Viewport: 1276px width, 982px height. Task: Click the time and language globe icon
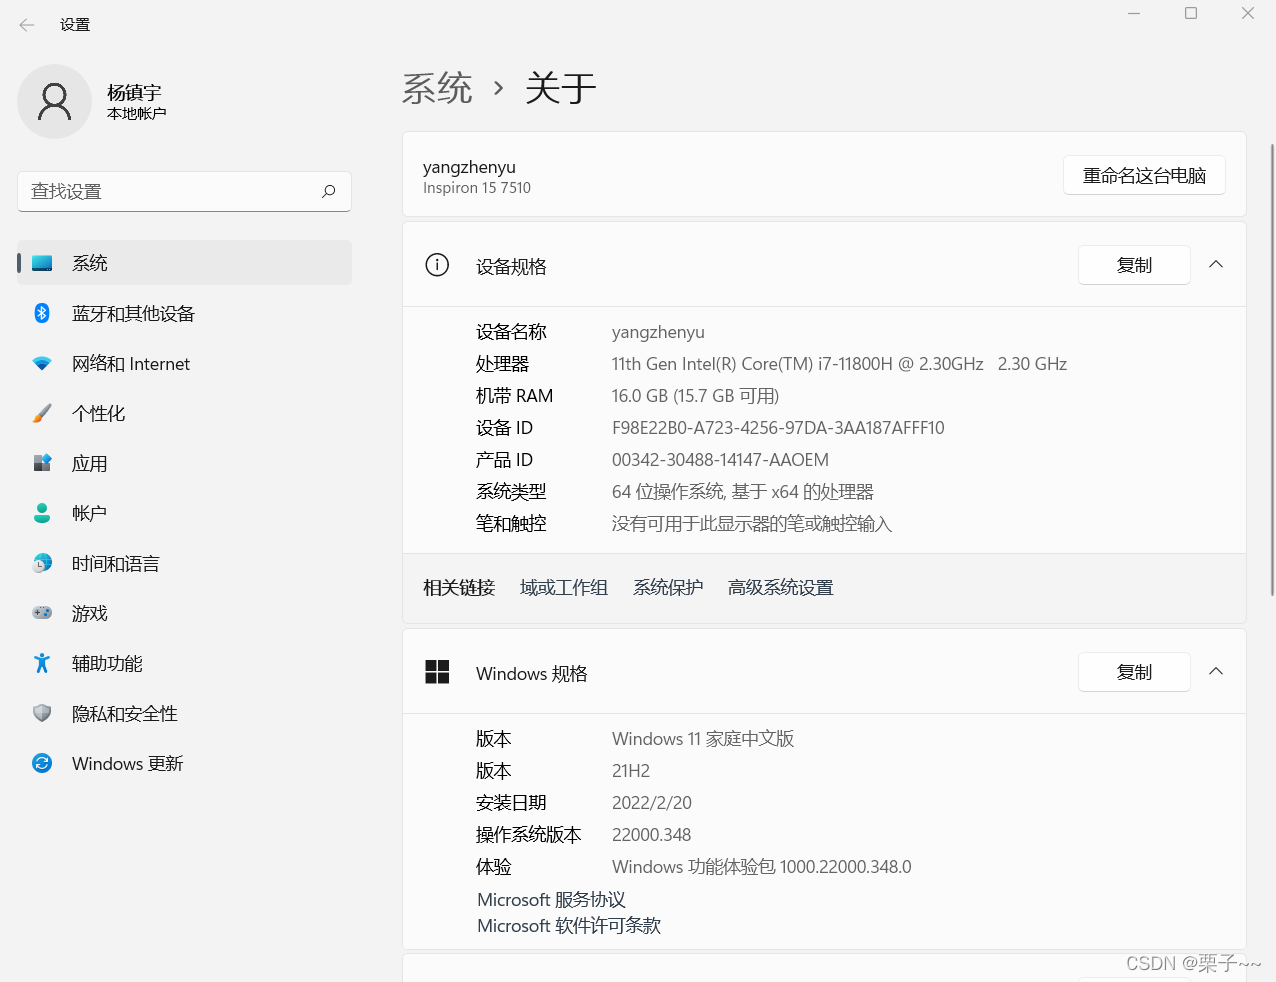coord(42,563)
